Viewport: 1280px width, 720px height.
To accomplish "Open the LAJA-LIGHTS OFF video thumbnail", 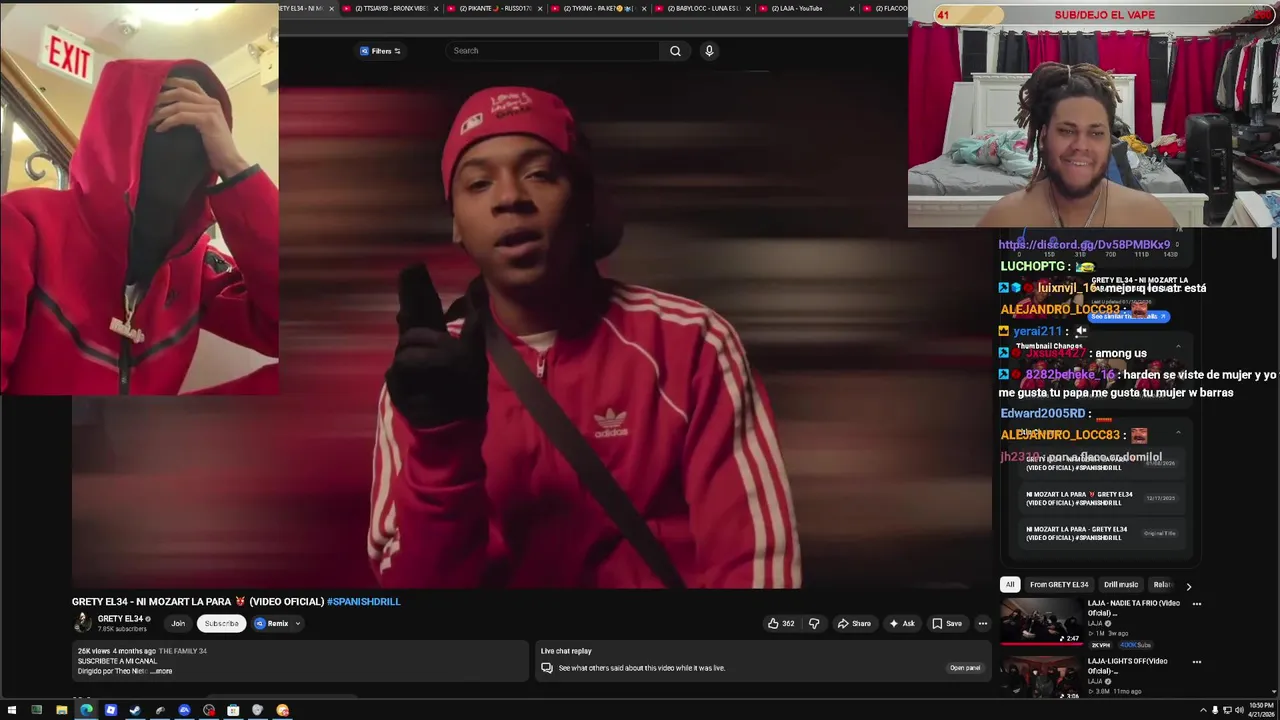I will (1041, 678).
